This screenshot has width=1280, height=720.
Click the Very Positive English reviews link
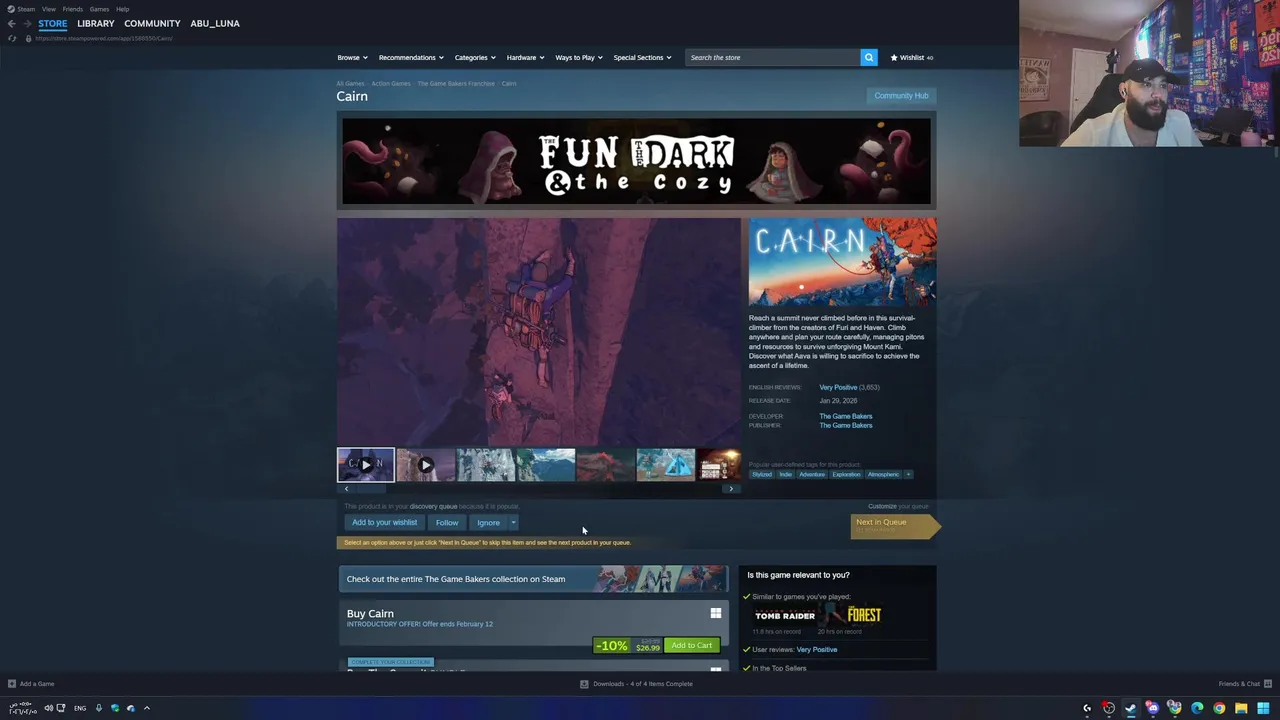[x=838, y=387]
